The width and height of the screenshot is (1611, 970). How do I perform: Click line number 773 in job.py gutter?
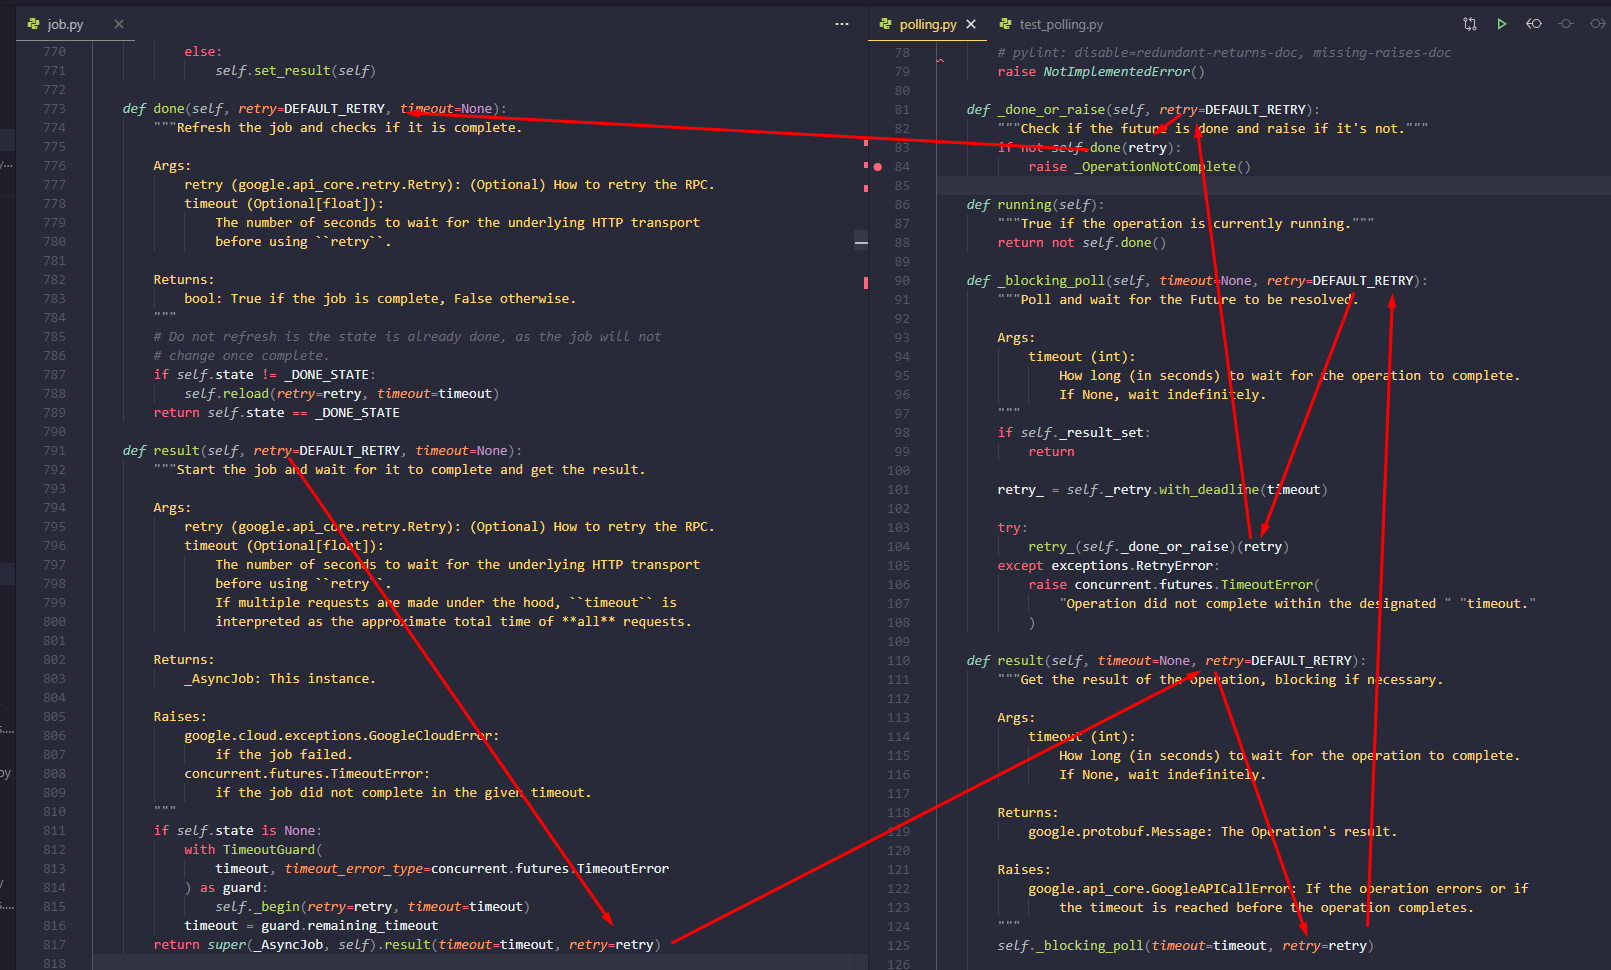click(54, 109)
